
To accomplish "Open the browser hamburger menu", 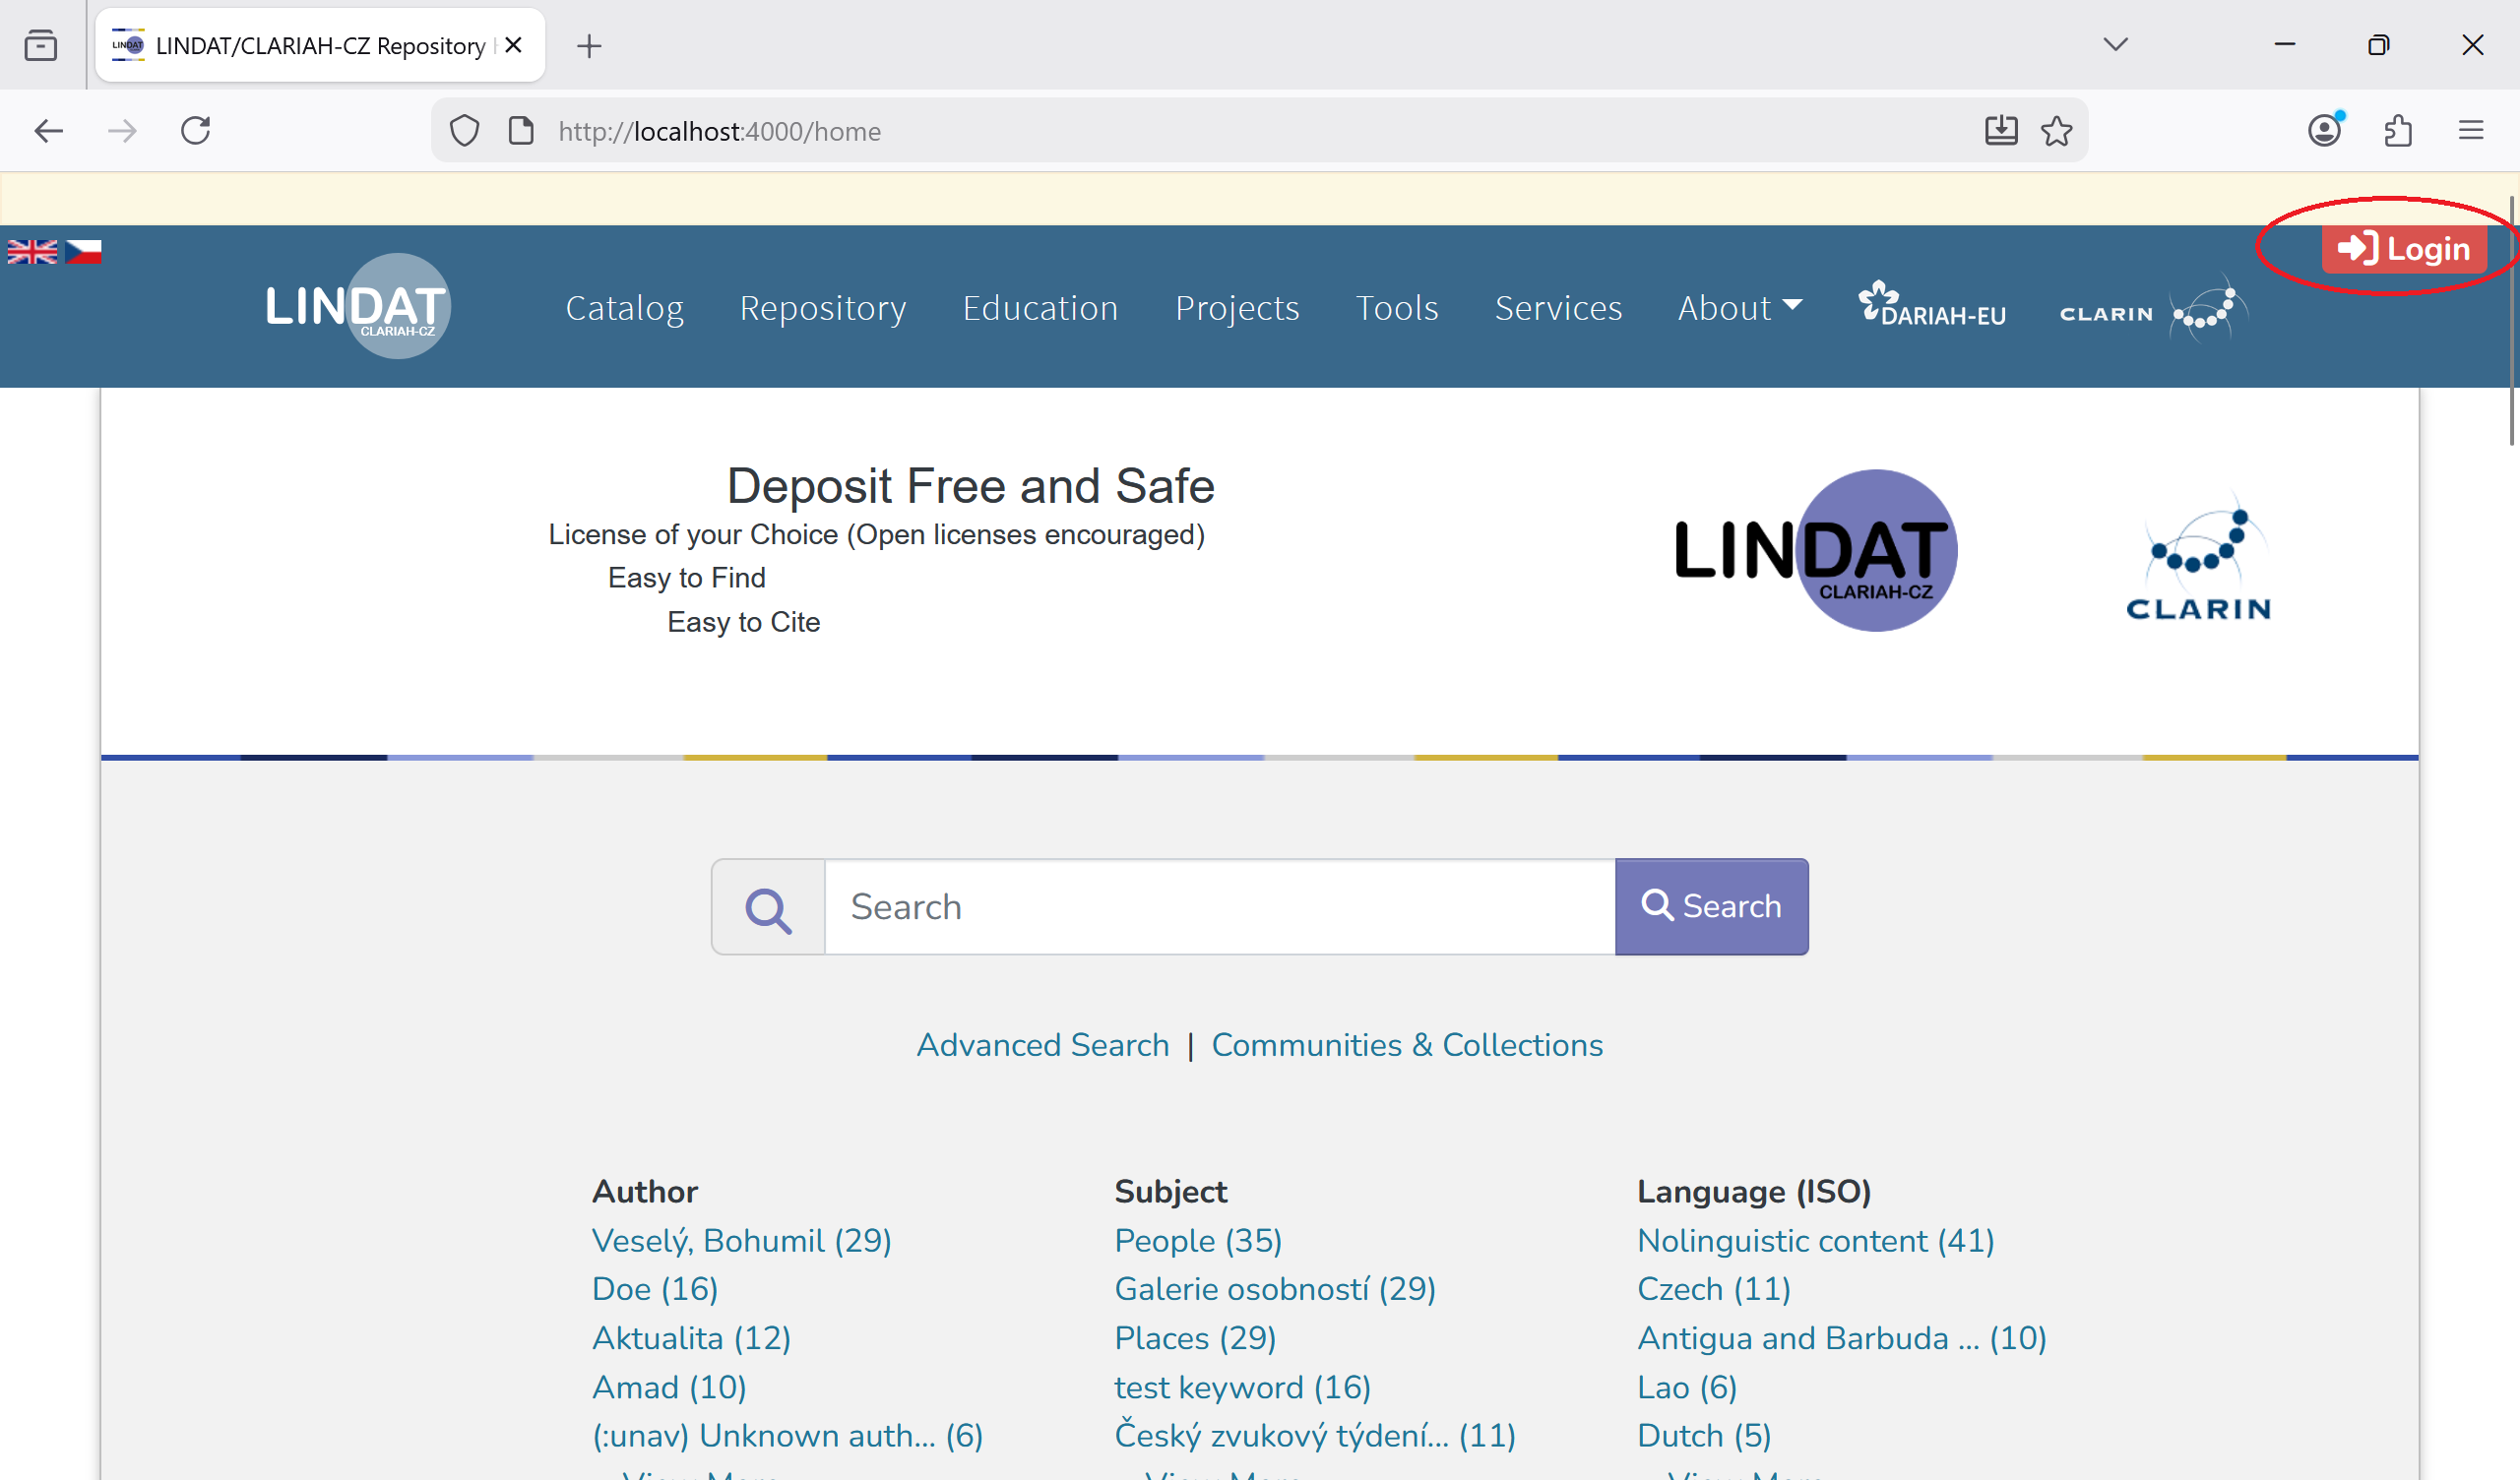I will pos(2471,131).
